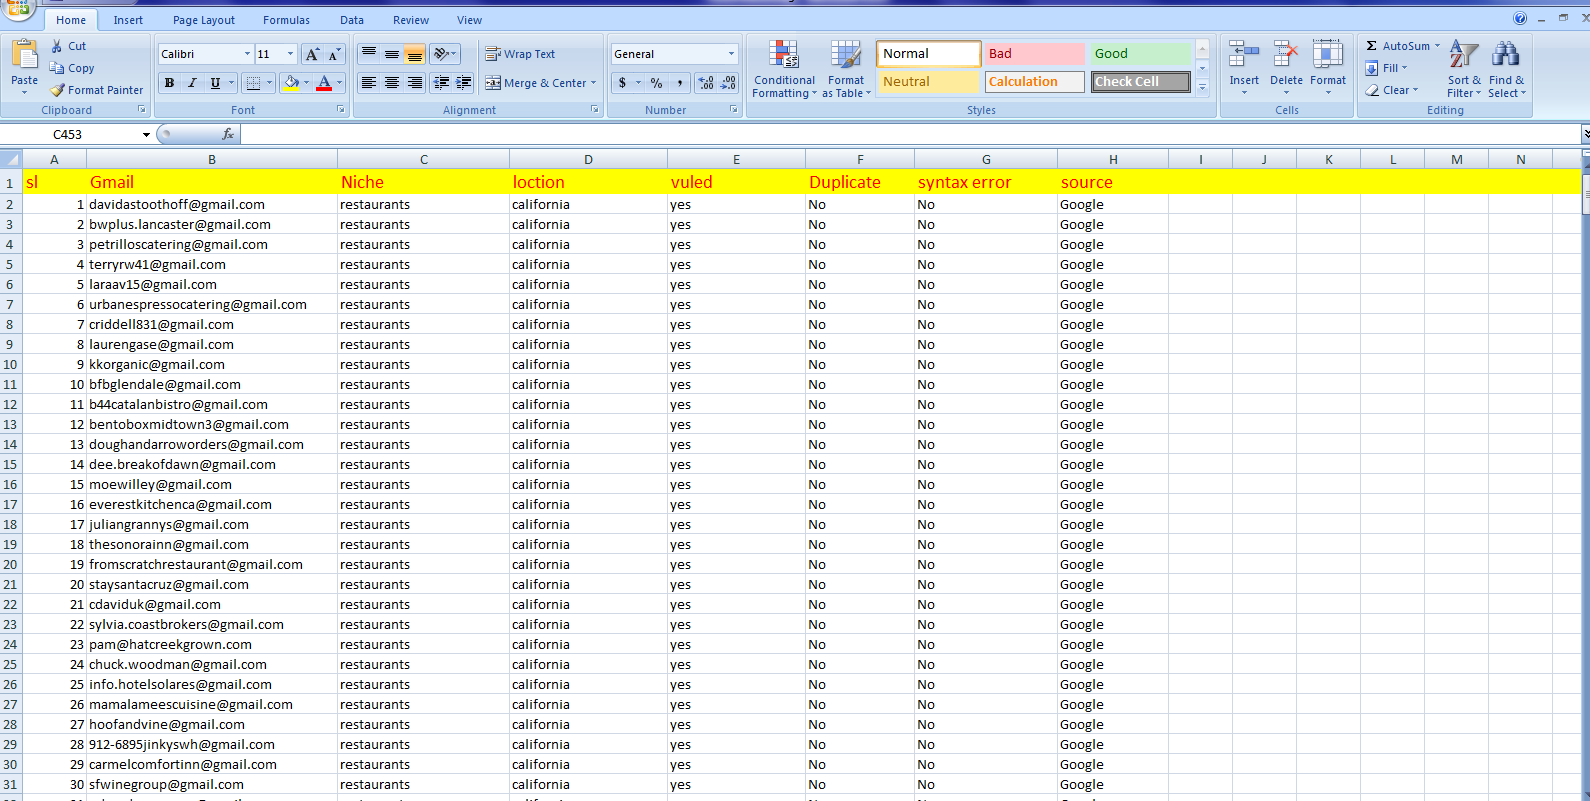Apply the yellow fill color swatch
This screenshot has height=801, width=1590.
tap(291, 83)
